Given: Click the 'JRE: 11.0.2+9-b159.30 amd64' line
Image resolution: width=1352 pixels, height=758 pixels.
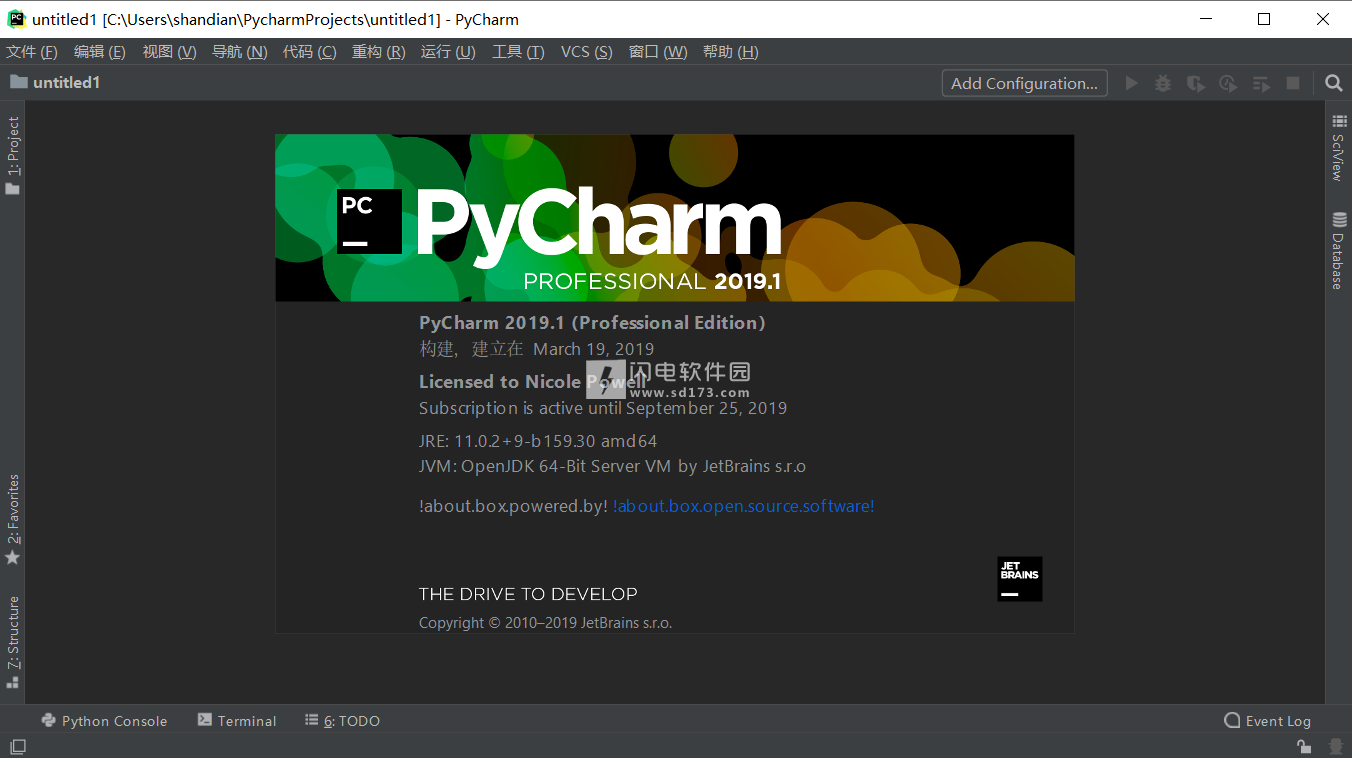Looking at the screenshot, I should point(538,441).
